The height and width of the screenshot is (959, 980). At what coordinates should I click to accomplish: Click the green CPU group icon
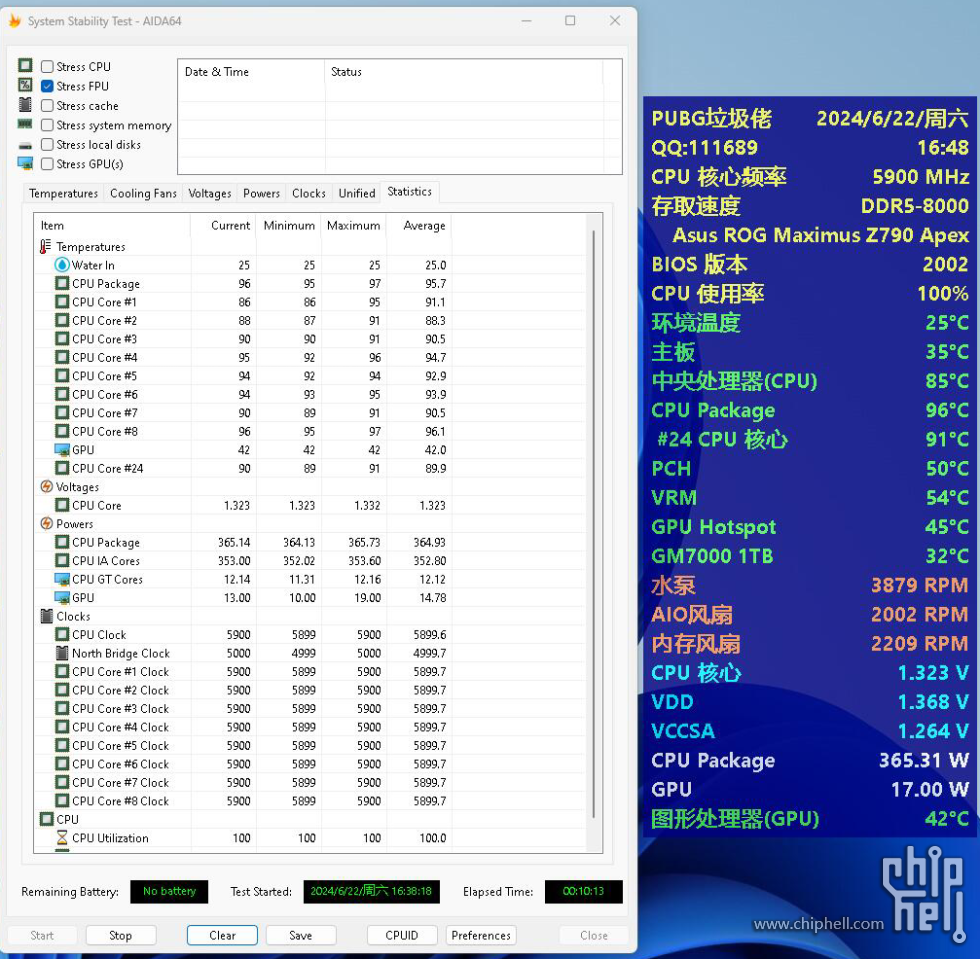point(46,819)
